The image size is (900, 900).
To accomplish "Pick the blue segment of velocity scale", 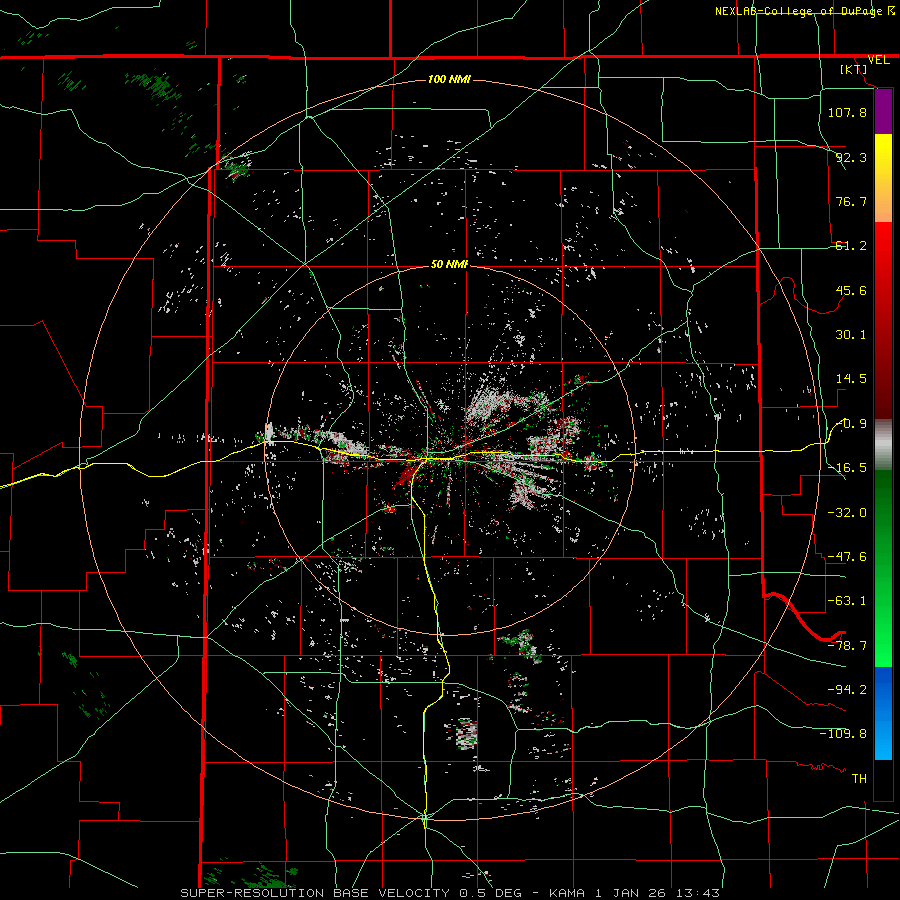I will [x=883, y=713].
